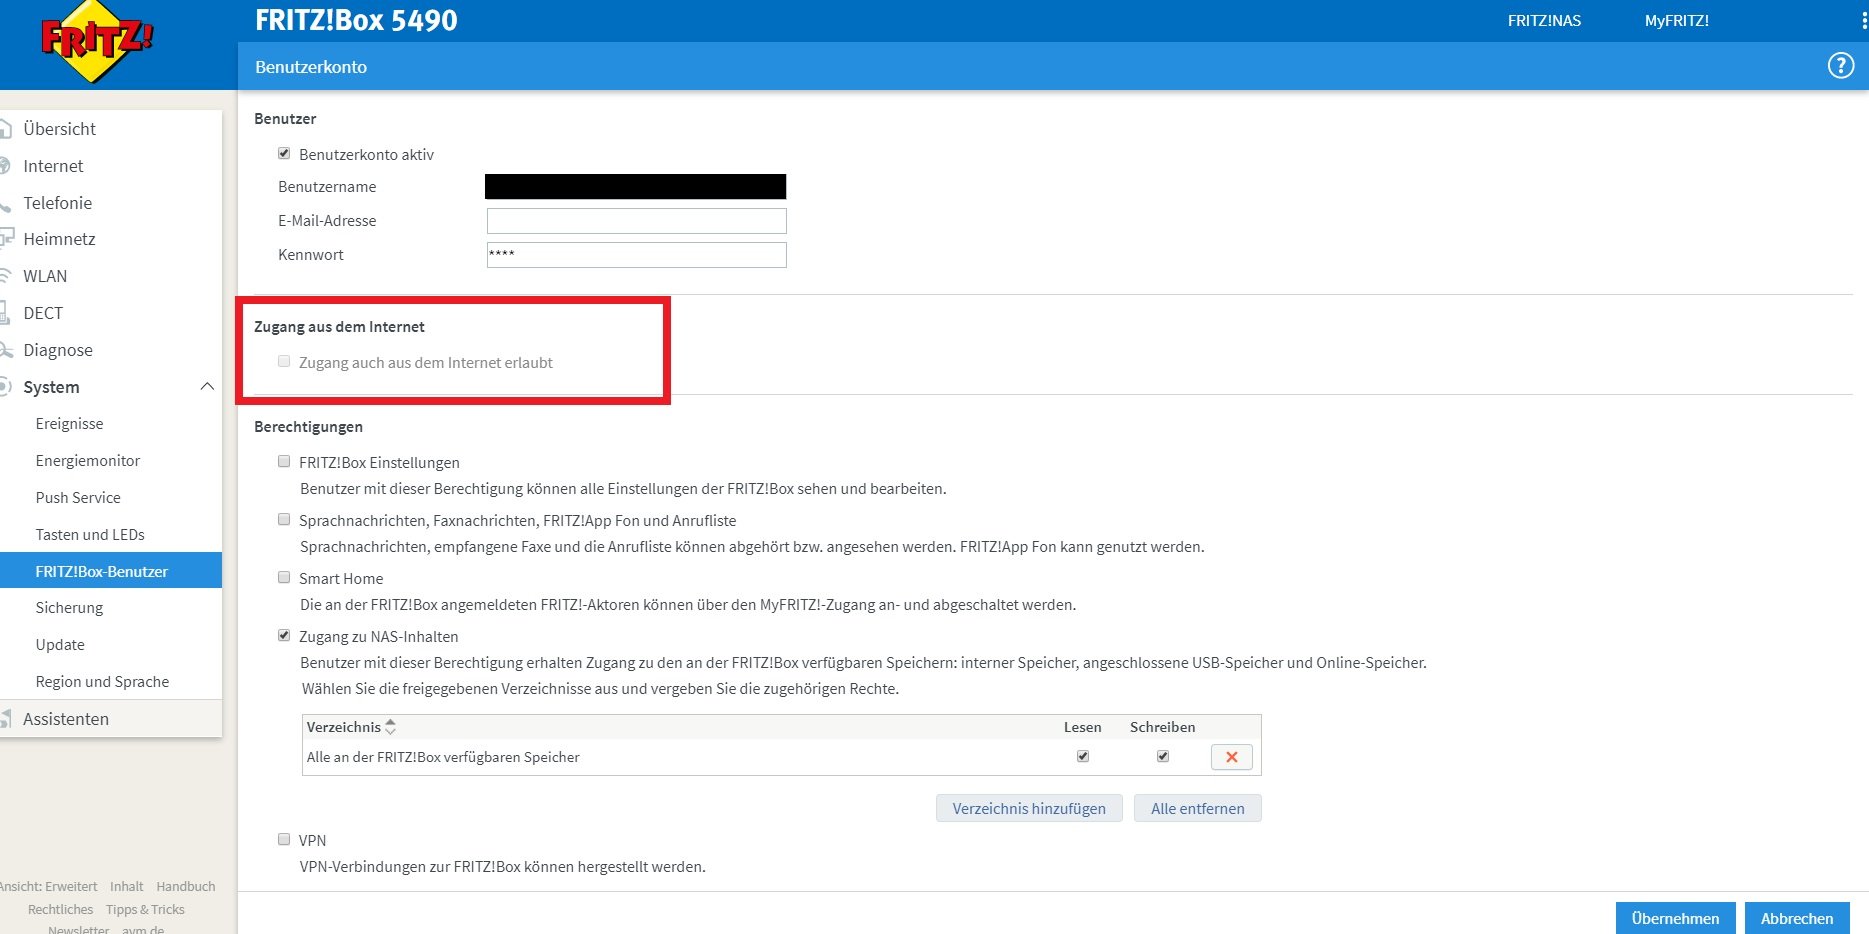Open Heimnetz menu in sidebar
Image resolution: width=1869 pixels, height=934 pixels.
coord(59,239)
